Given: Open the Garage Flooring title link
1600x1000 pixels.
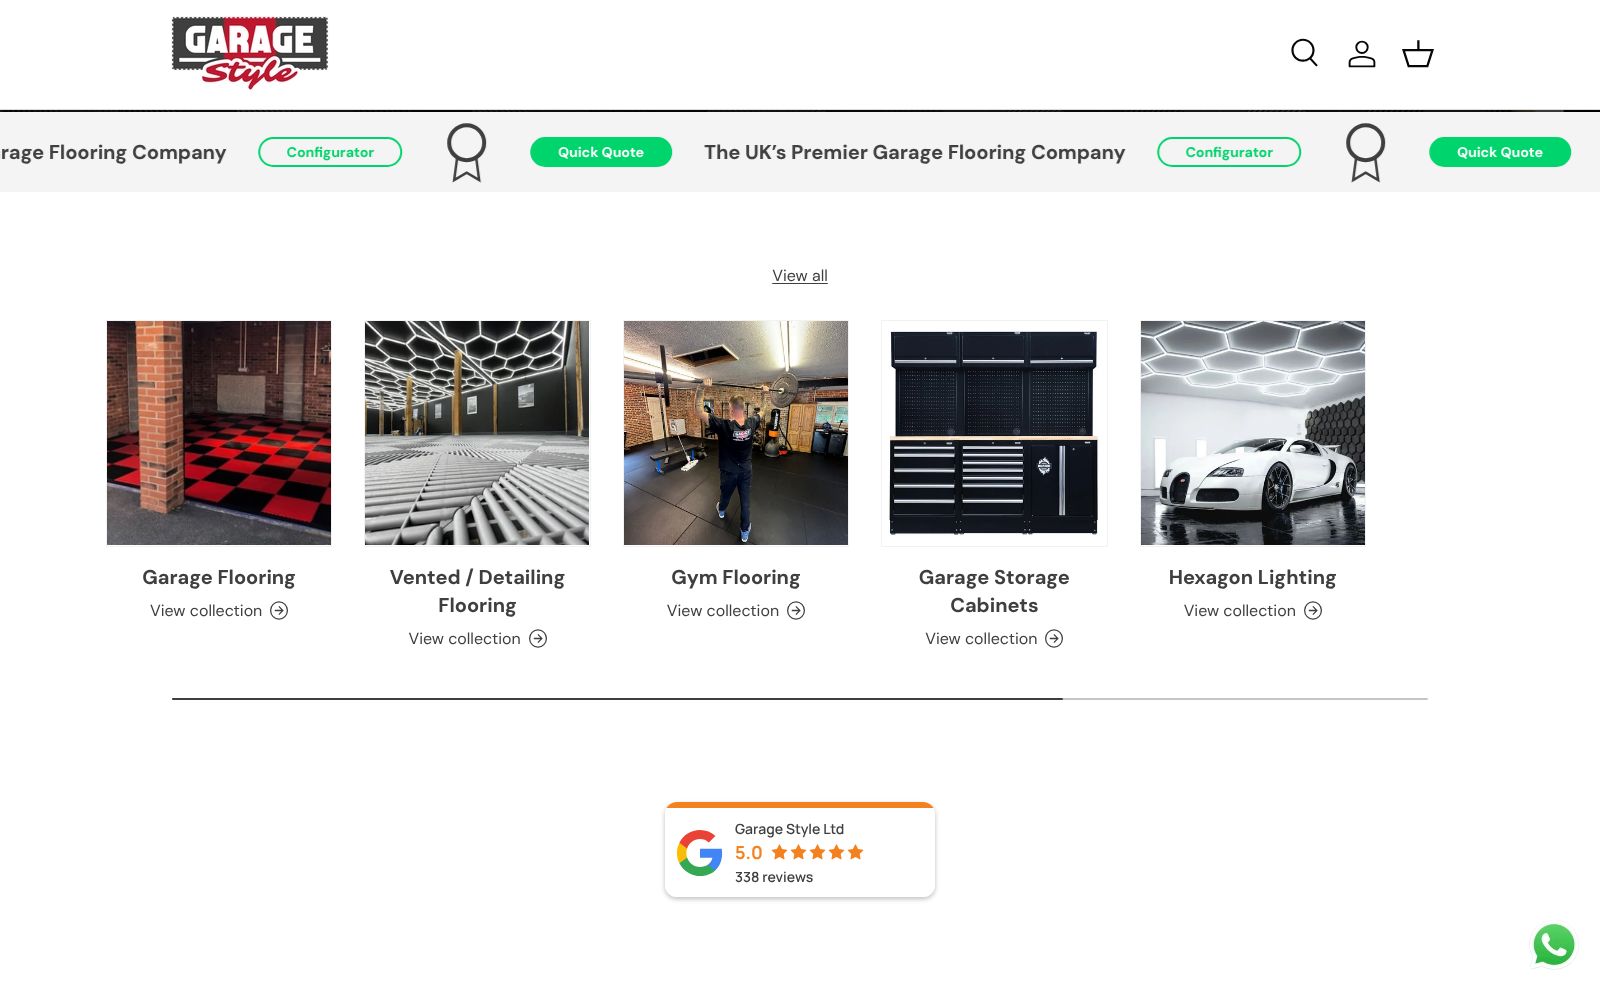Looking at the screenshot, I should click(219, 577).
